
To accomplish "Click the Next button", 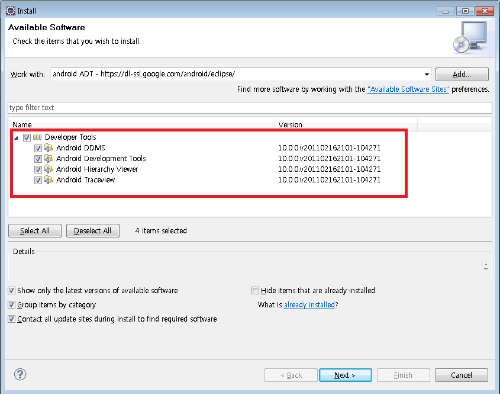I will (x=345, y=375).
